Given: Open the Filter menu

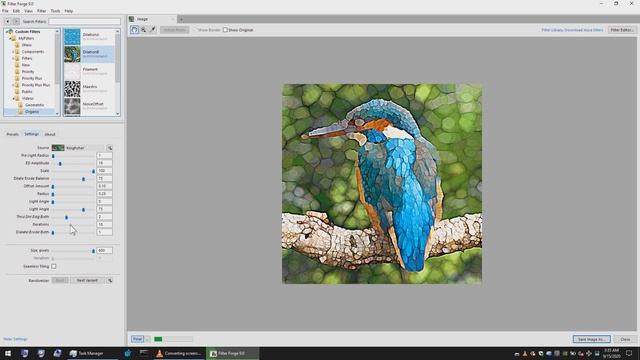Looking at the screenshot, I should tap(42, 11).
